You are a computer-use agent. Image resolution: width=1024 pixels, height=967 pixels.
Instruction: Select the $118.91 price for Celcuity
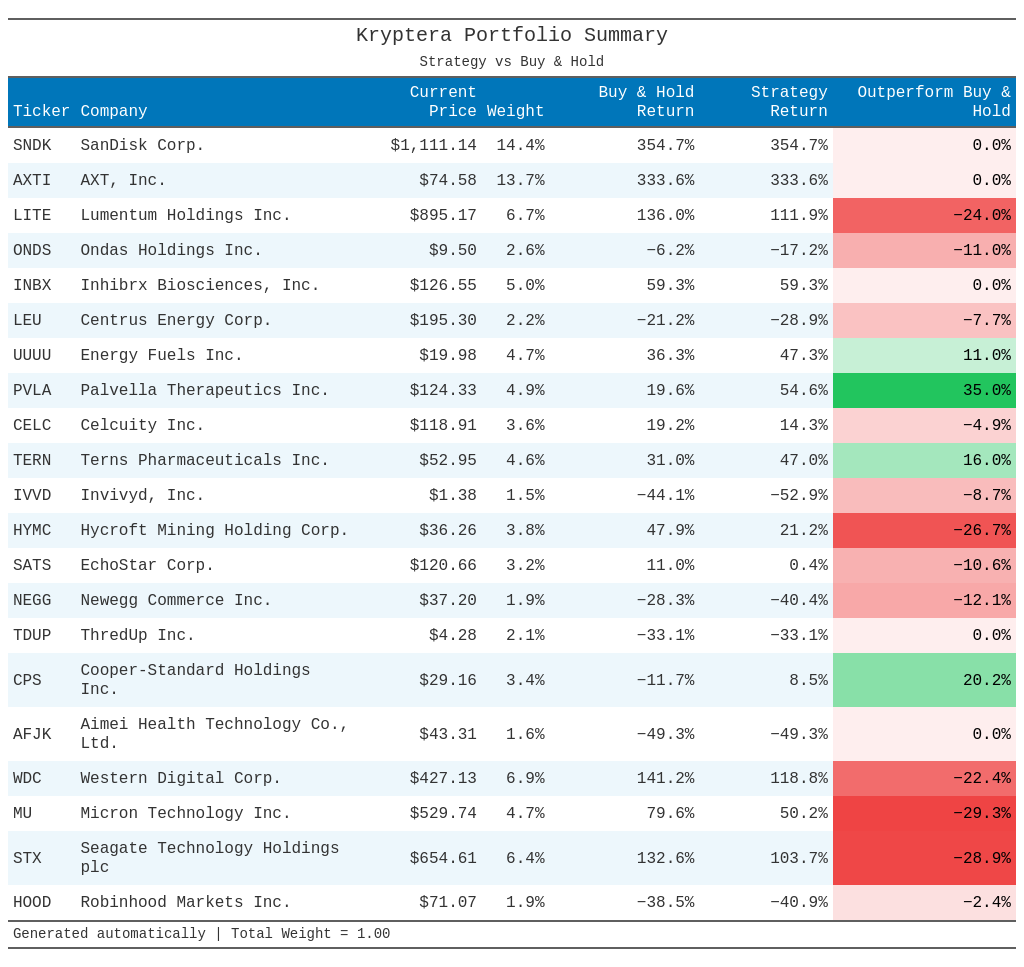pos(443,425)
